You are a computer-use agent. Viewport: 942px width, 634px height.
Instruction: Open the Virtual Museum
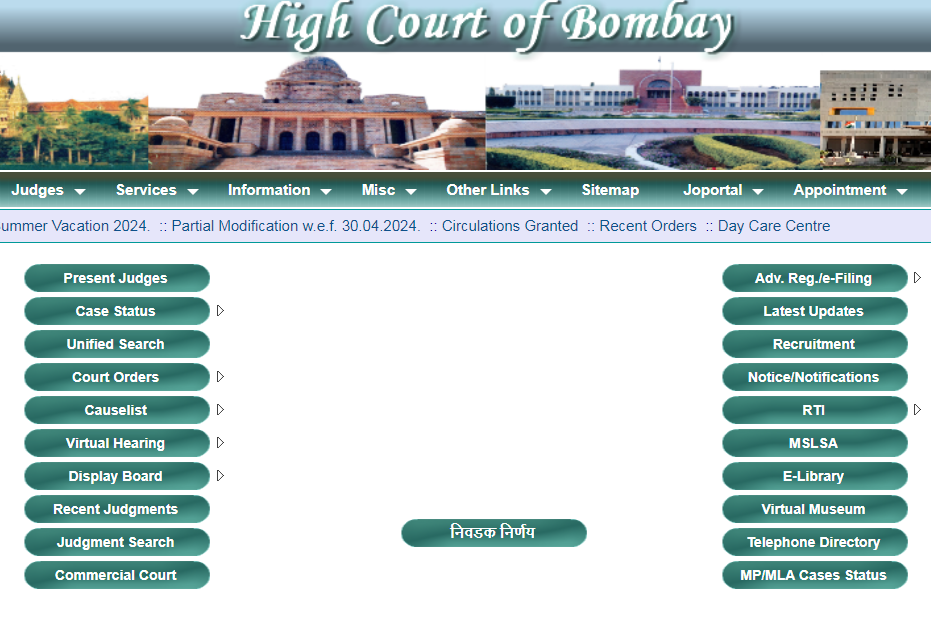815,510
